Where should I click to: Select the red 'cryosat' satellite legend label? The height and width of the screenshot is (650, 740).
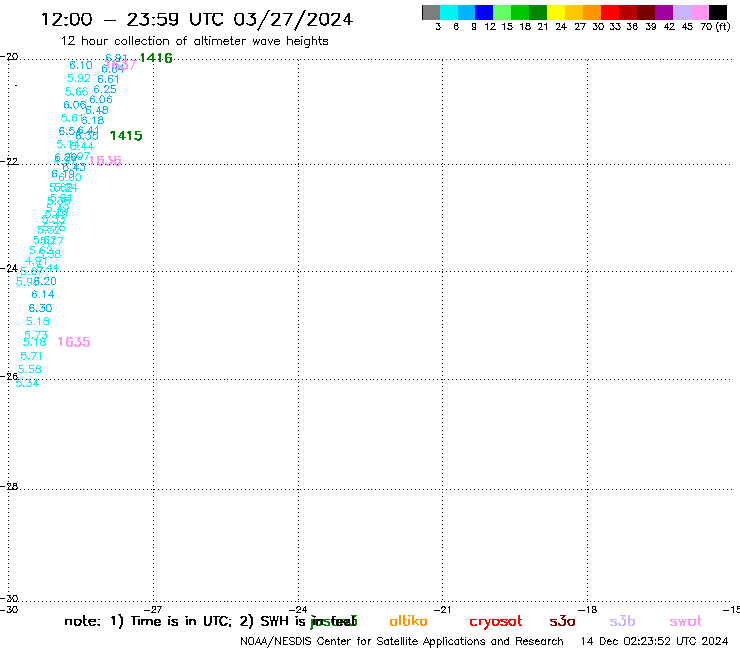coord(496,622)
